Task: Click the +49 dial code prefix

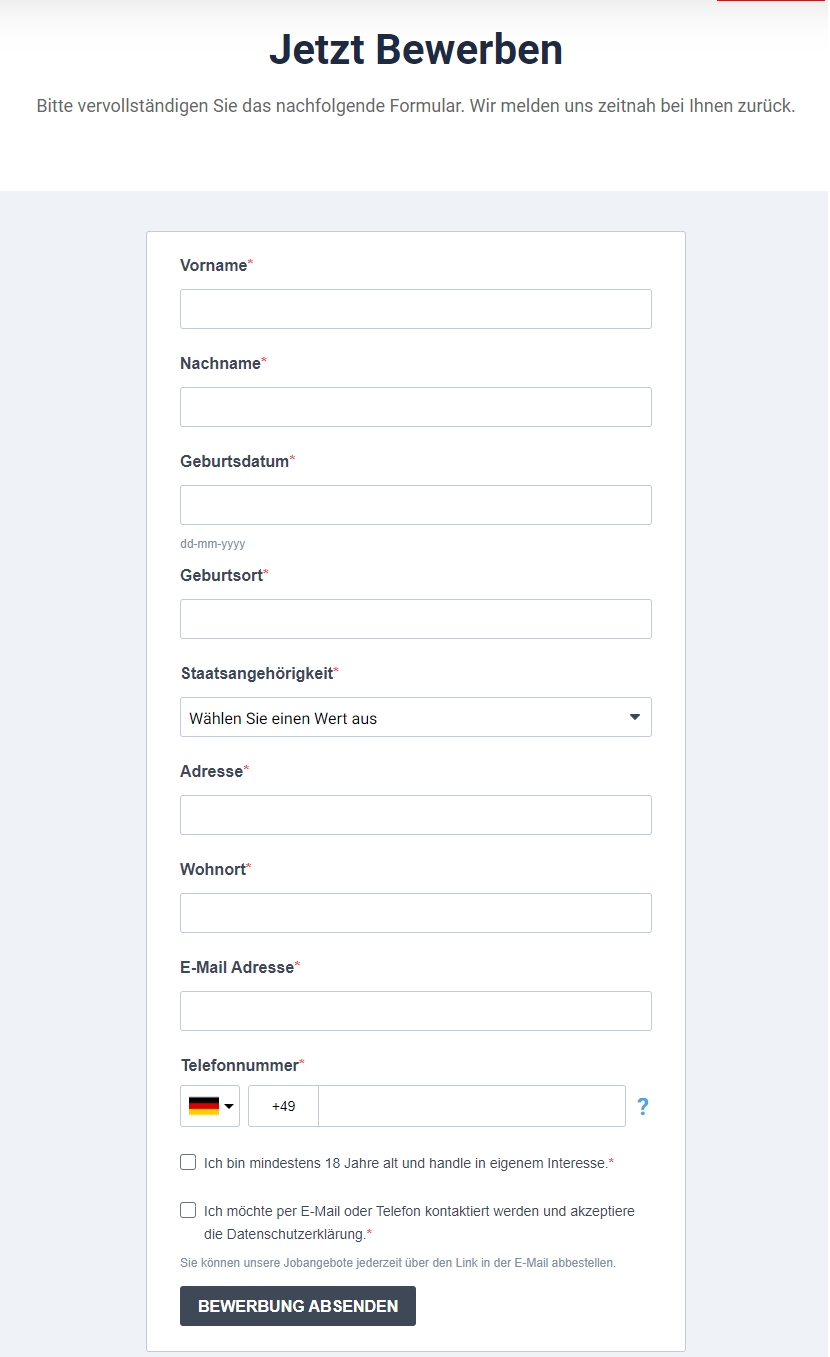Action: click(x=284, y=1106)
